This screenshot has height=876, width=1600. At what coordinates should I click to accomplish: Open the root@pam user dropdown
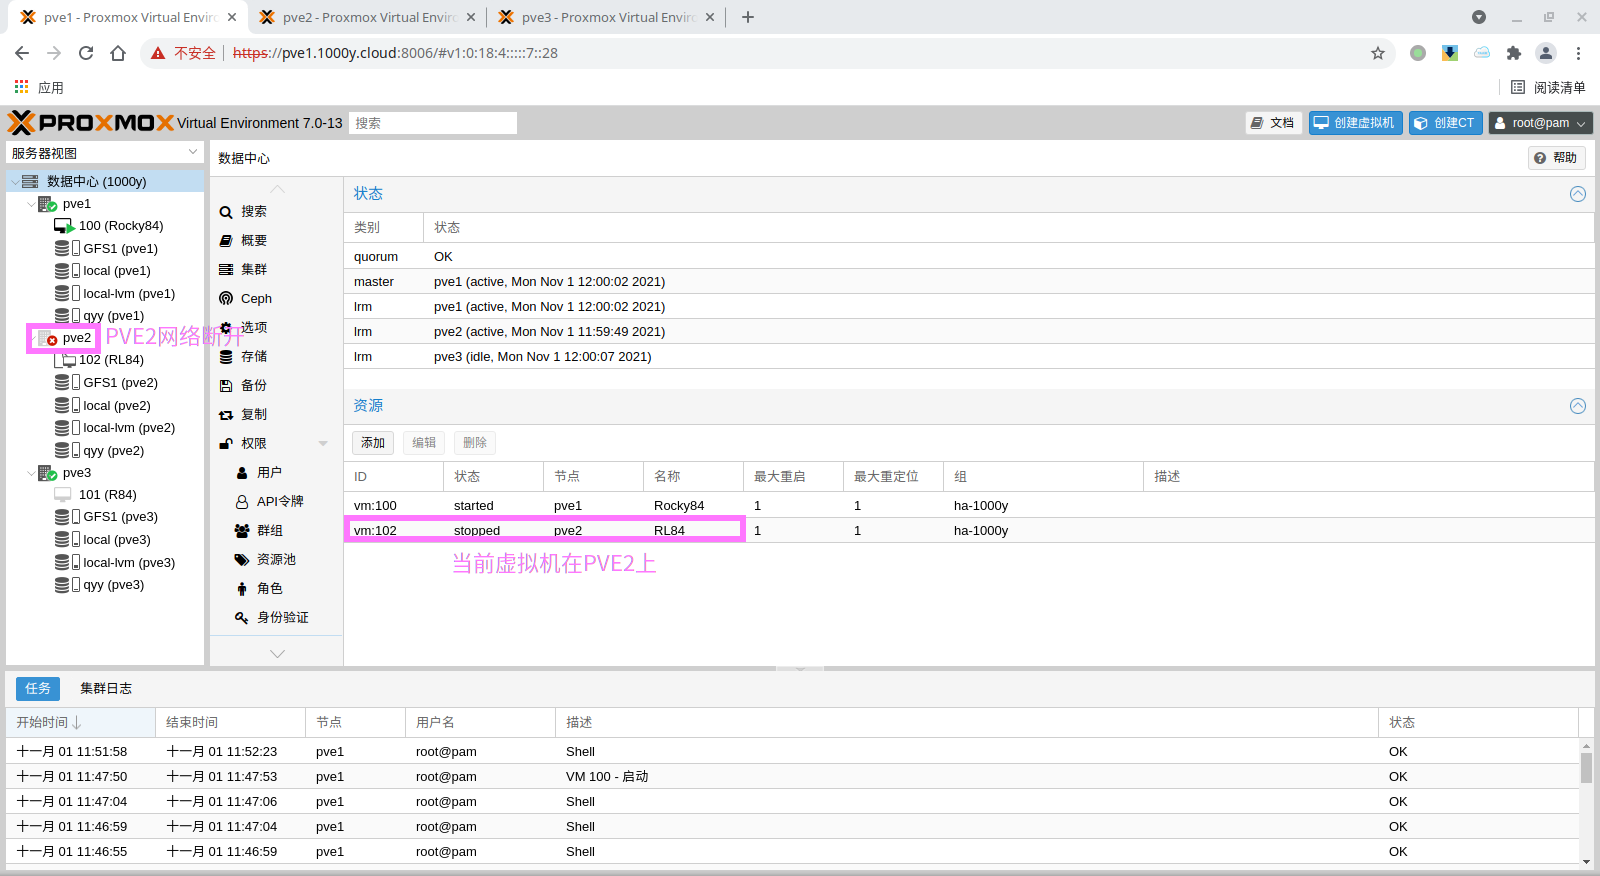tap(1540, 123)
